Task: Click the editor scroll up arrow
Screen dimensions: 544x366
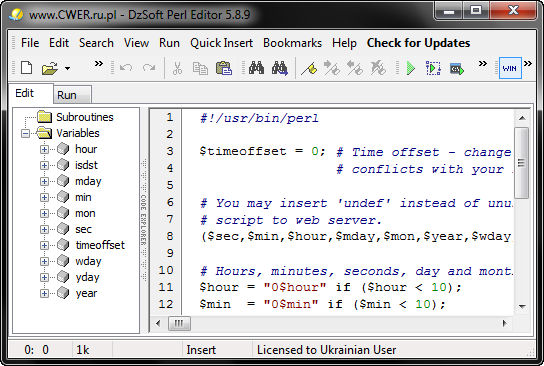Action: point(522,118)
